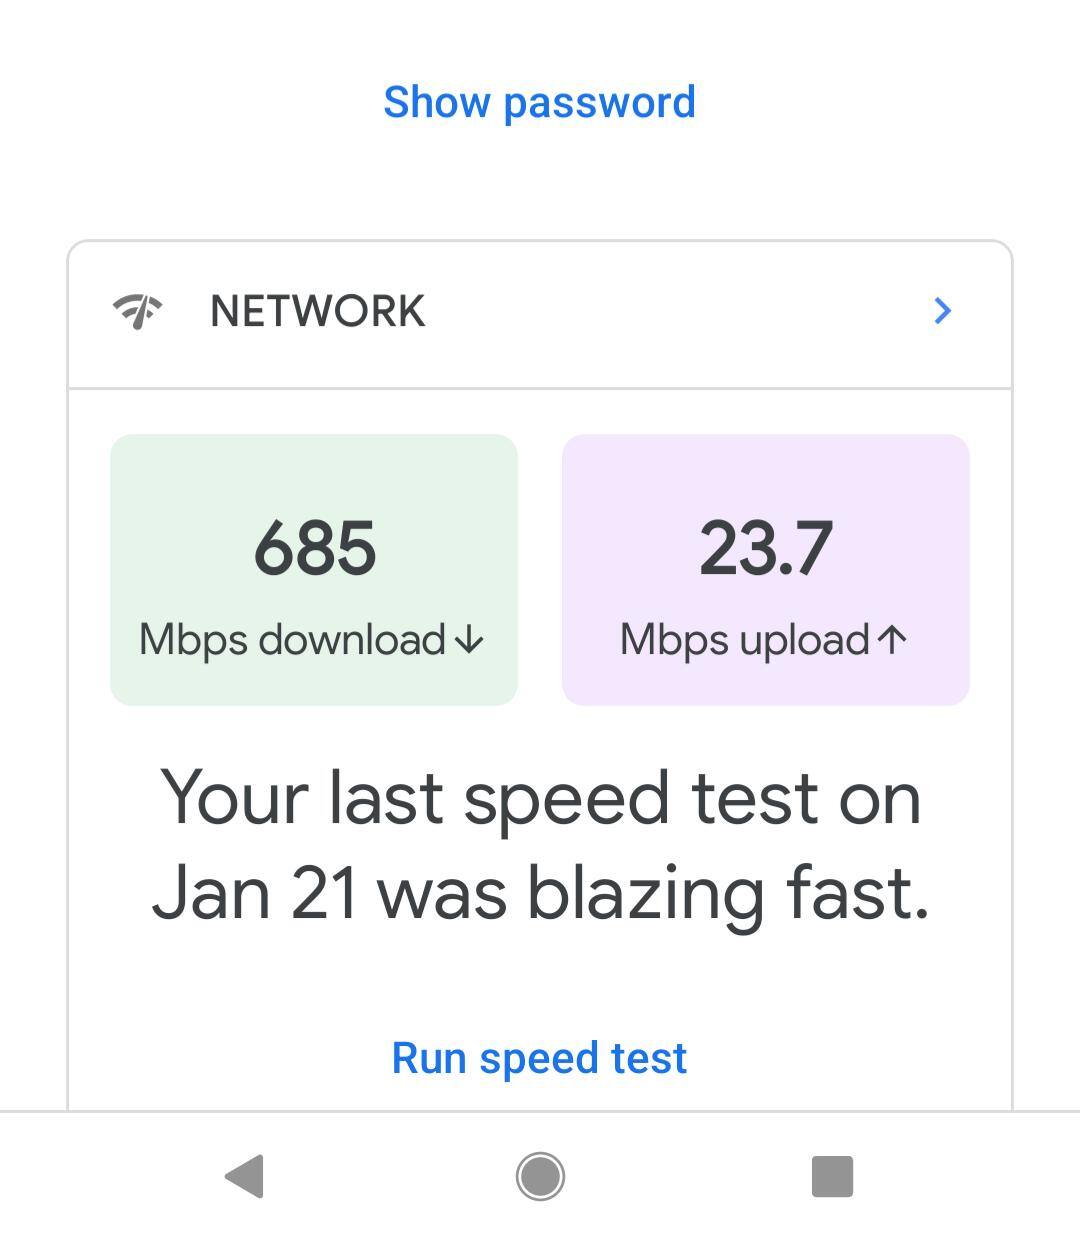Open recent apps with the square button
The height and width of the screenshot is (1242, 1080).
(832, 1176)
